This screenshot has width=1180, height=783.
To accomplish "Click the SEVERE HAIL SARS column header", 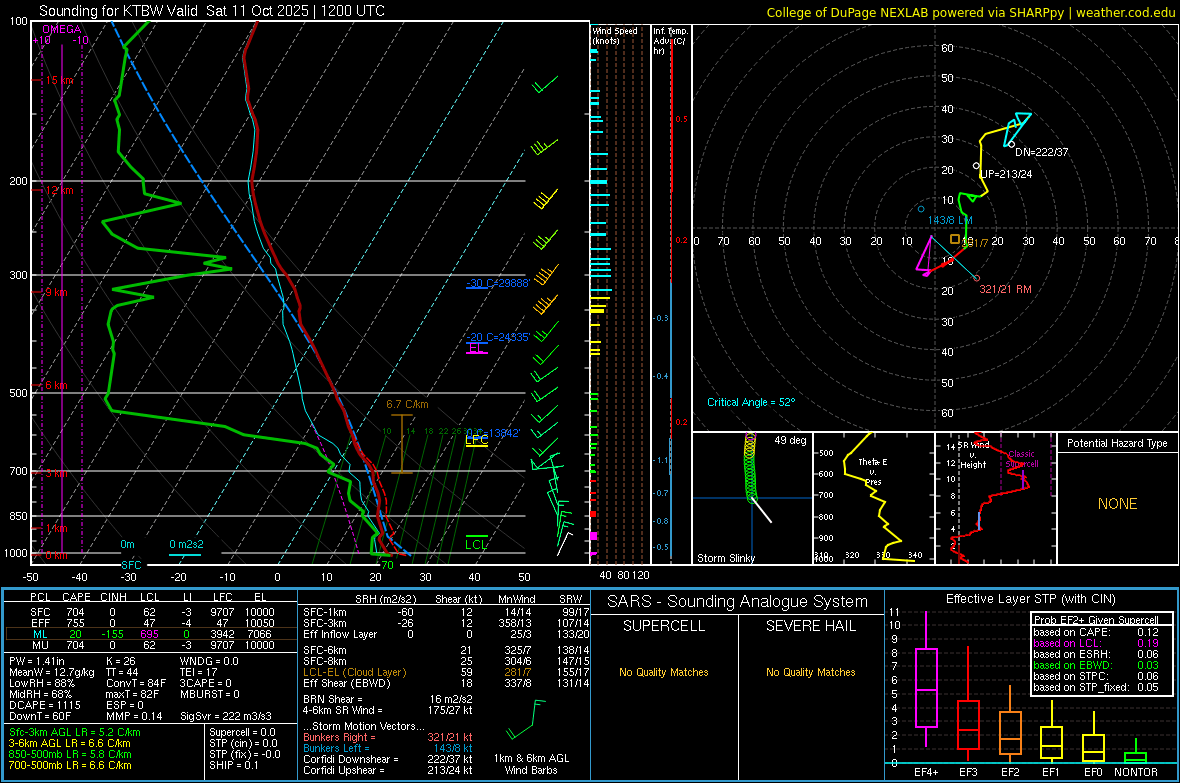I will tap(810, 626).
